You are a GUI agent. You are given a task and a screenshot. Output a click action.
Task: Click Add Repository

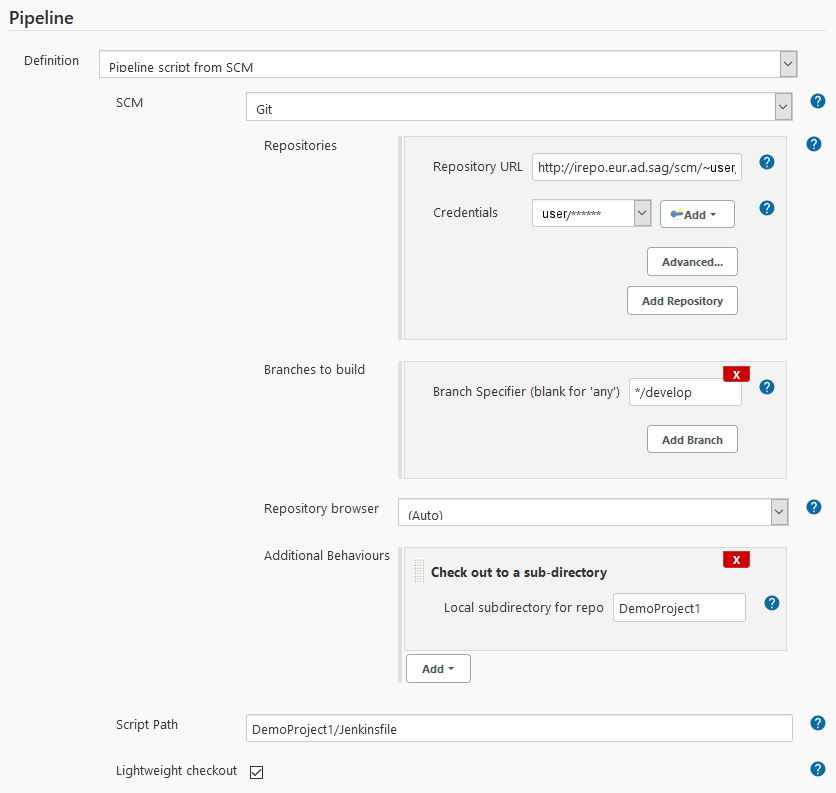click(x=682, y=300)
